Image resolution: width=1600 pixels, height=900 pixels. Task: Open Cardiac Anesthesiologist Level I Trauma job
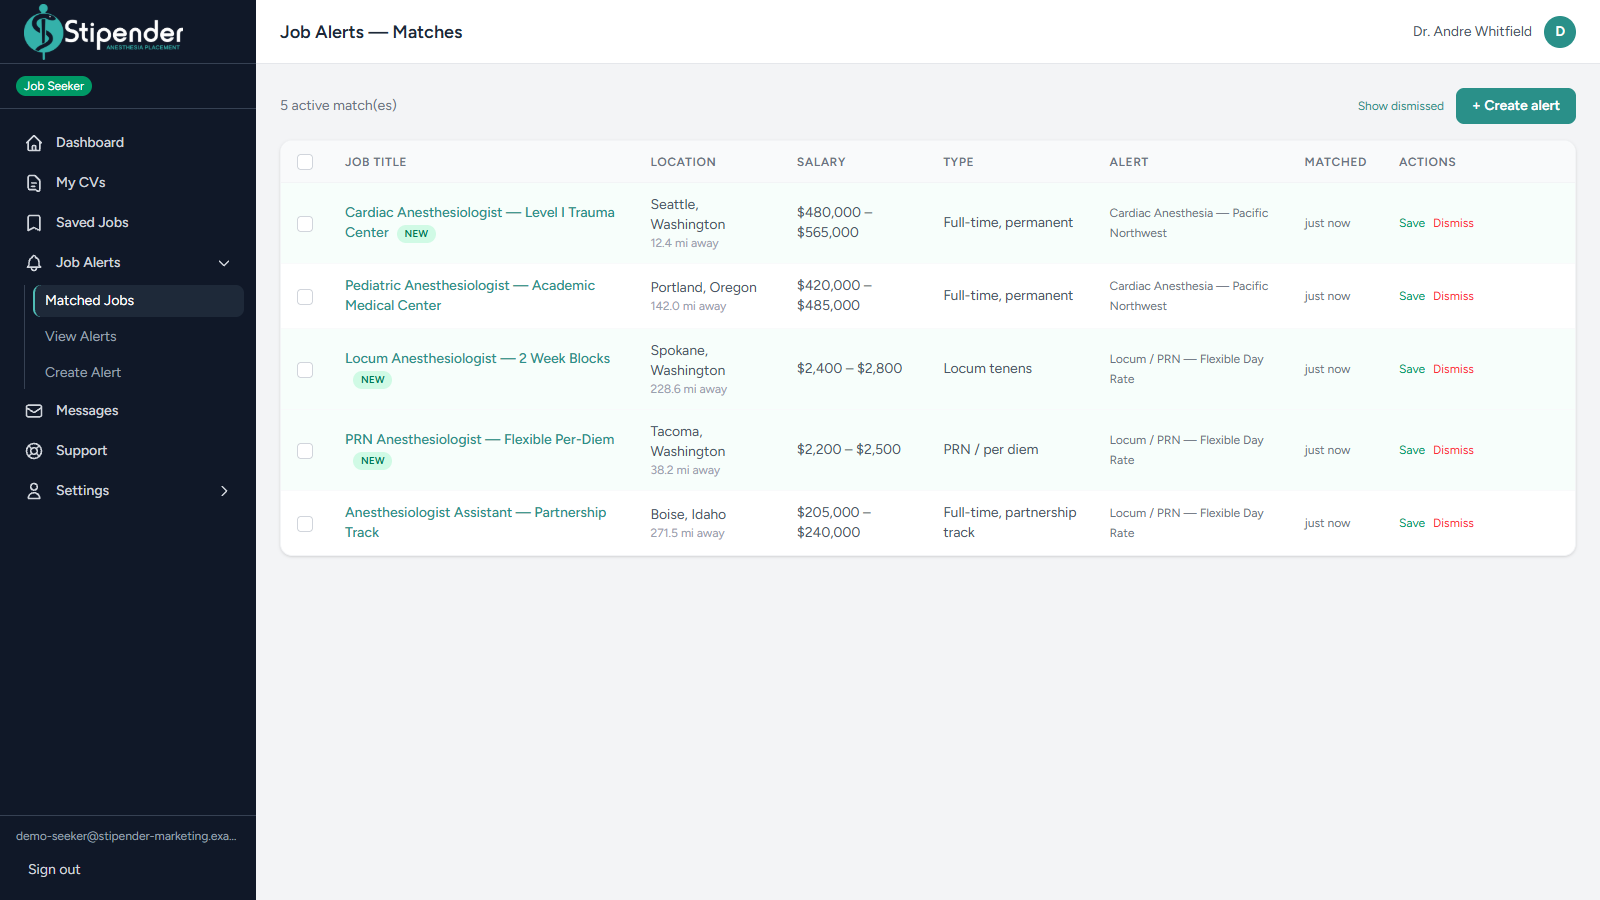tap(480, 223)
